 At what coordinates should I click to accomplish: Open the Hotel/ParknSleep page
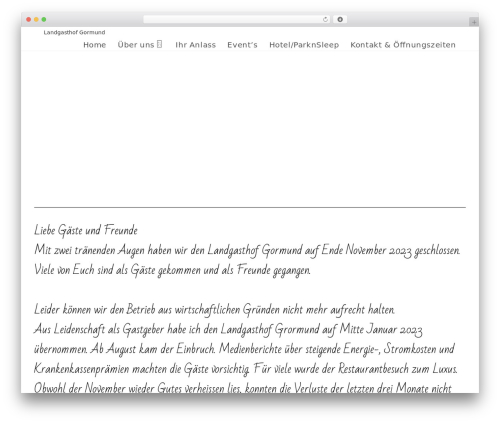(x=304, y=45)
